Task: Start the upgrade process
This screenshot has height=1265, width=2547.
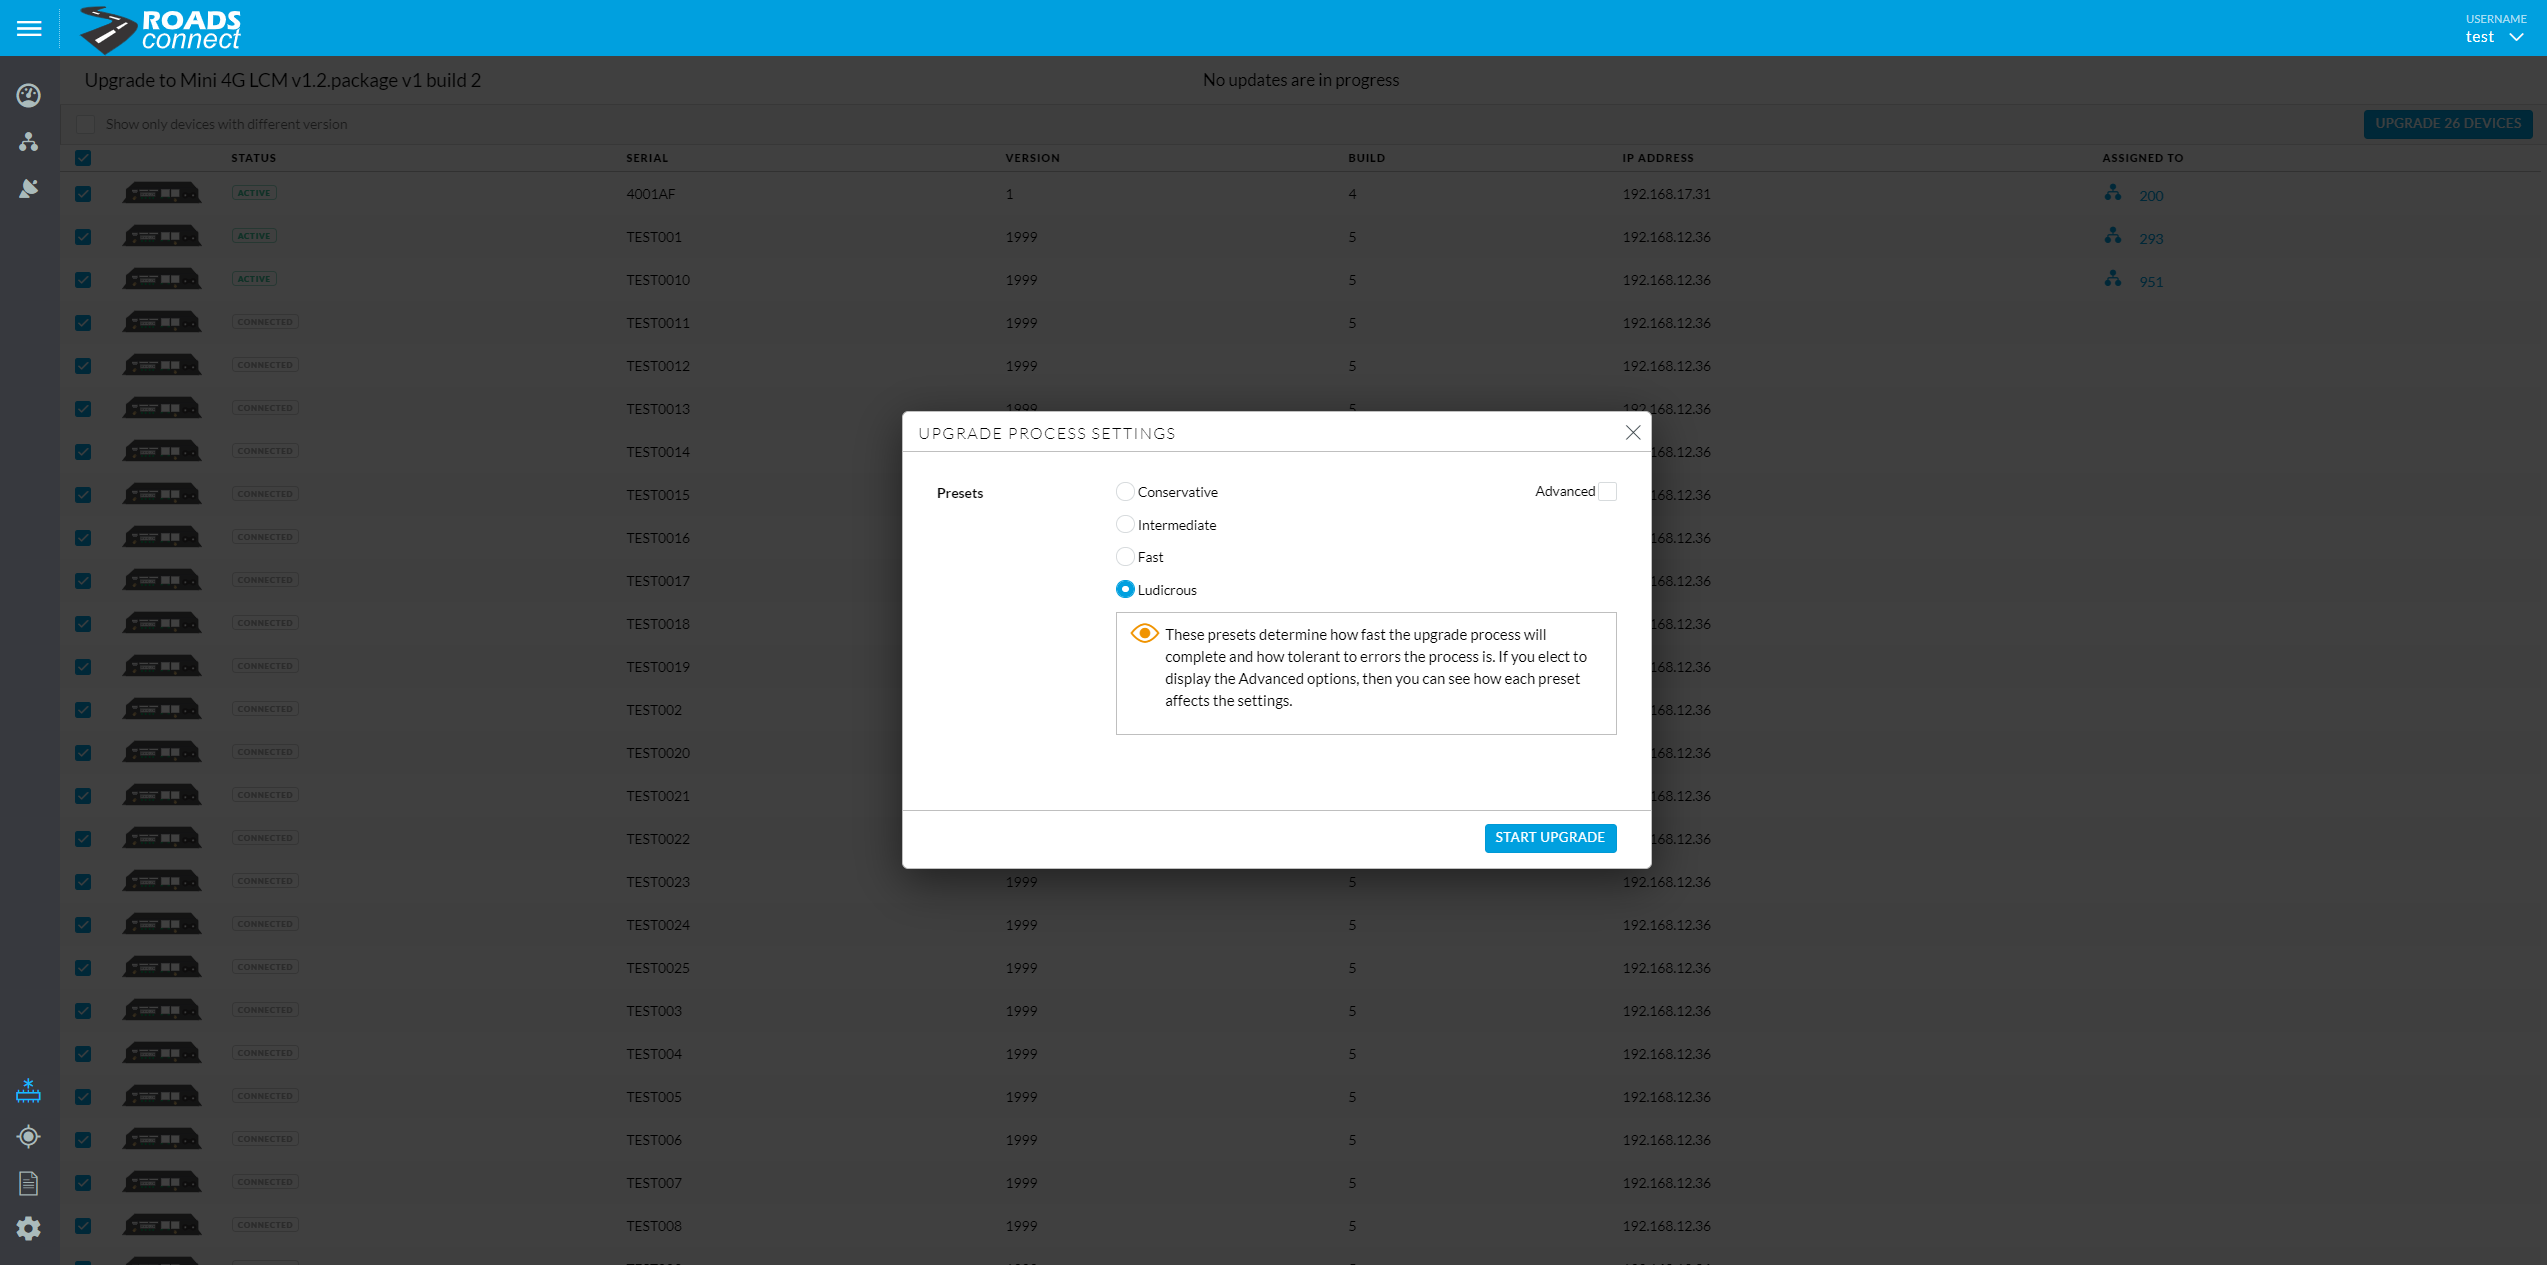Action: (1550, 838)
